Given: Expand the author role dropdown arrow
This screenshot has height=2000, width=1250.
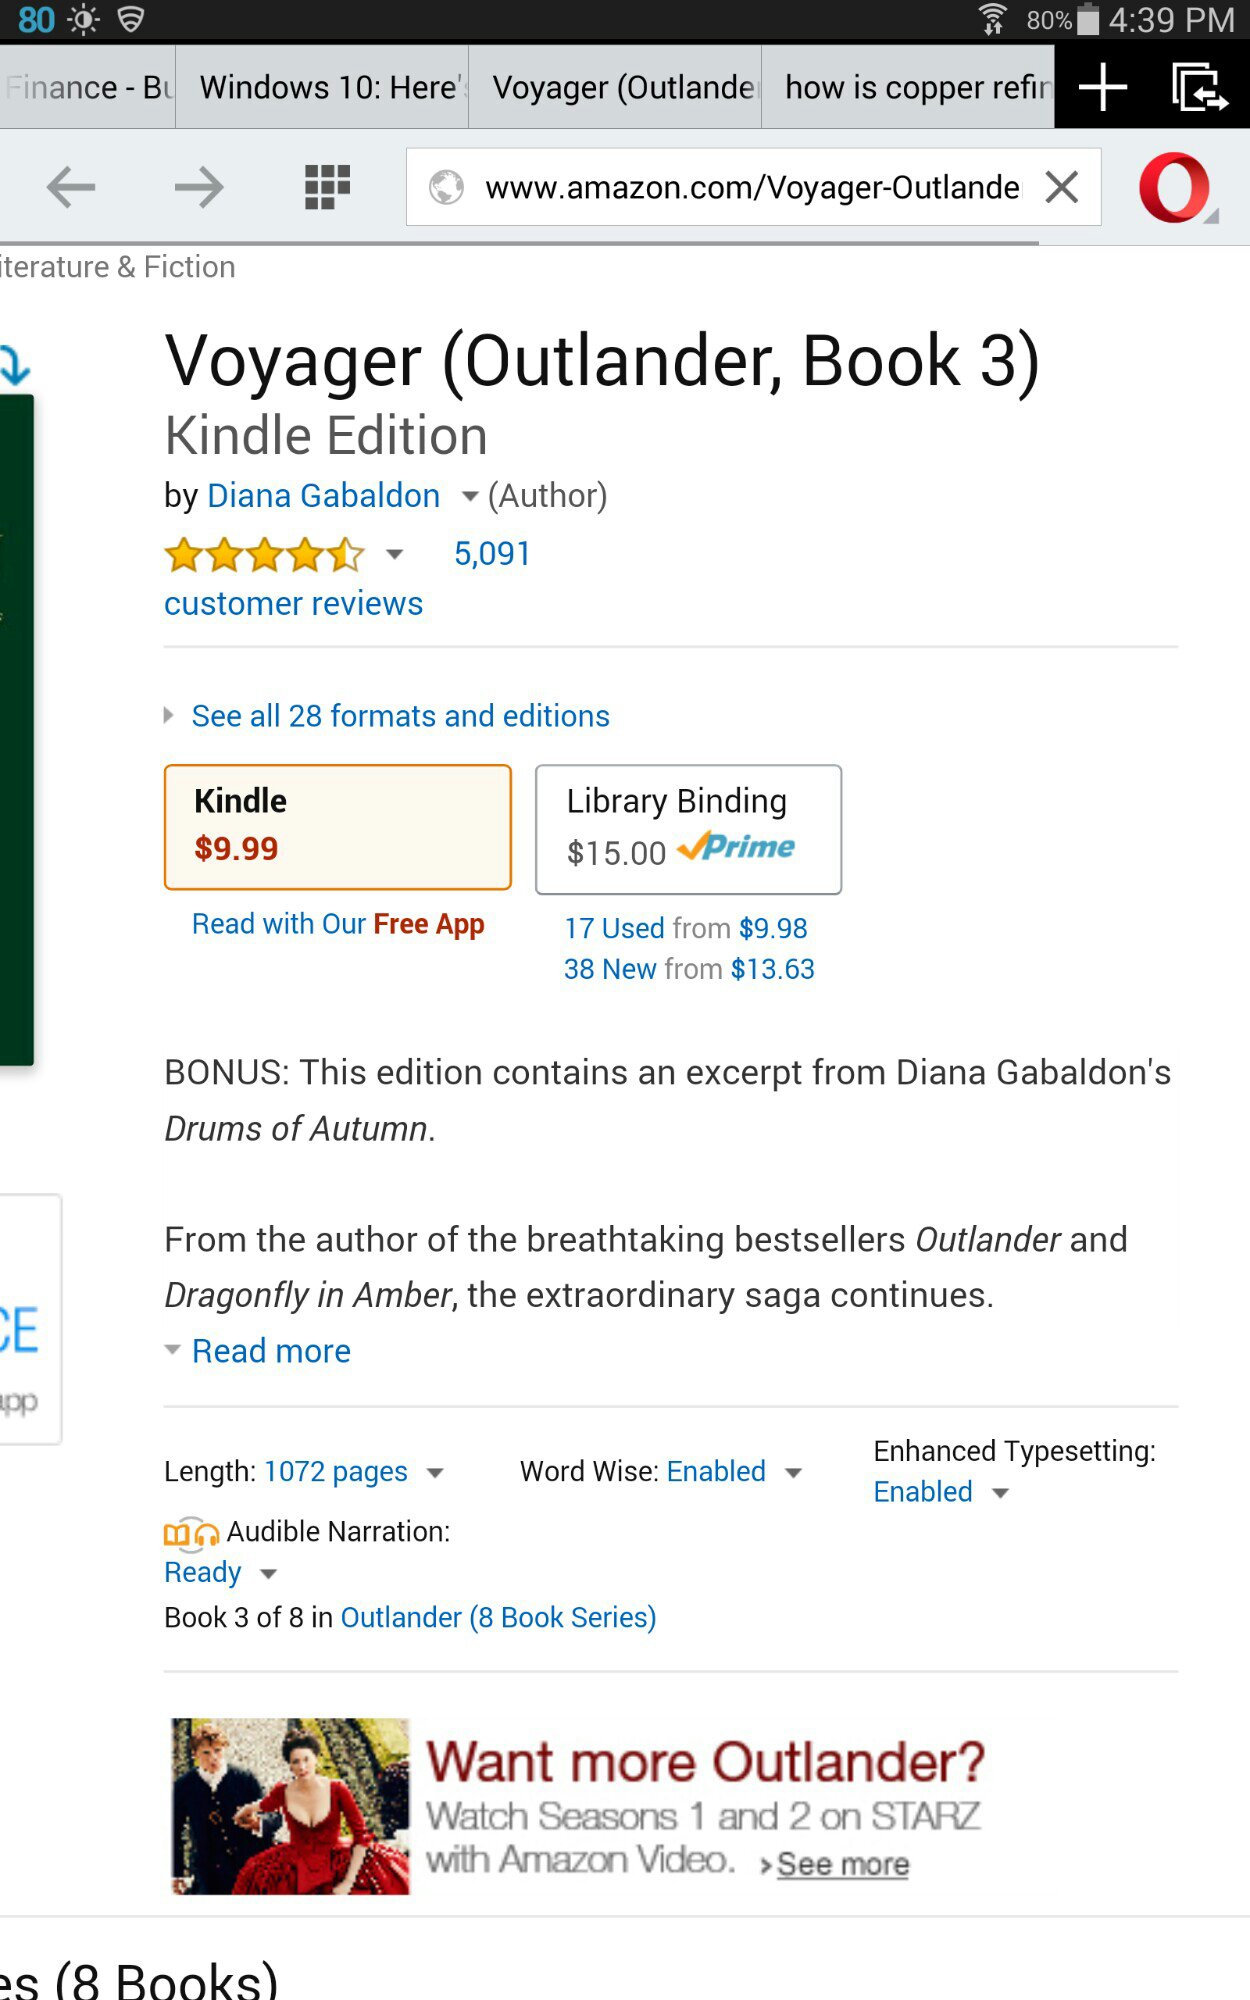Looking at the screenshot, I should [469, 496].
